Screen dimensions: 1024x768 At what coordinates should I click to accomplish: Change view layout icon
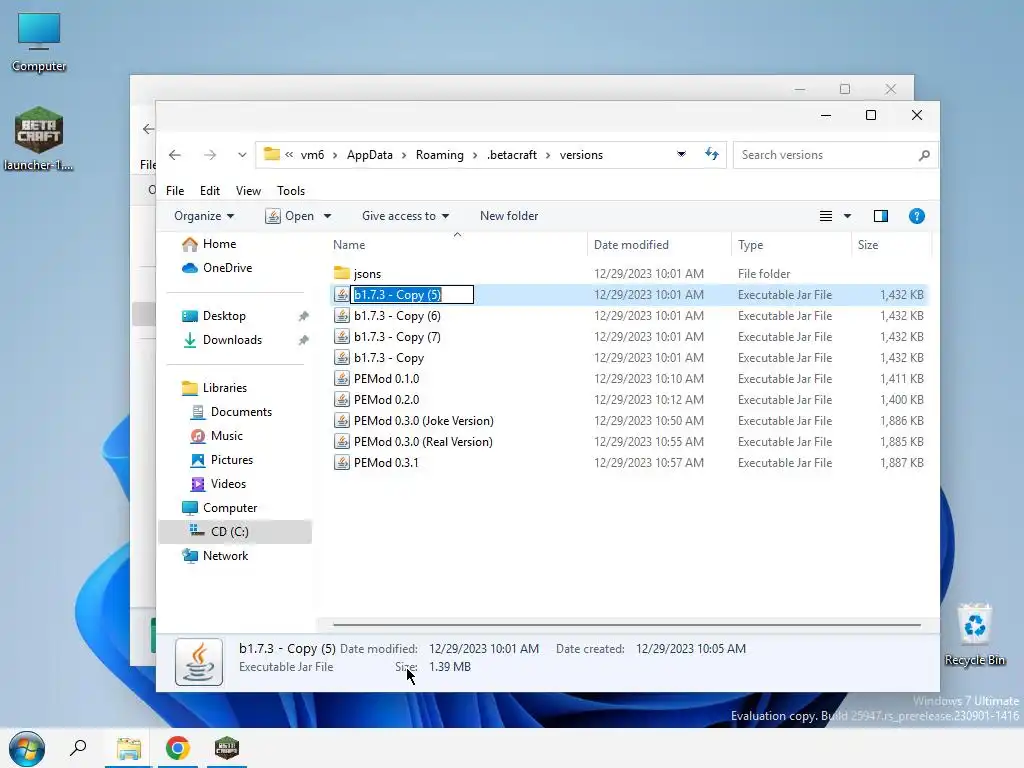coord(825,216)
